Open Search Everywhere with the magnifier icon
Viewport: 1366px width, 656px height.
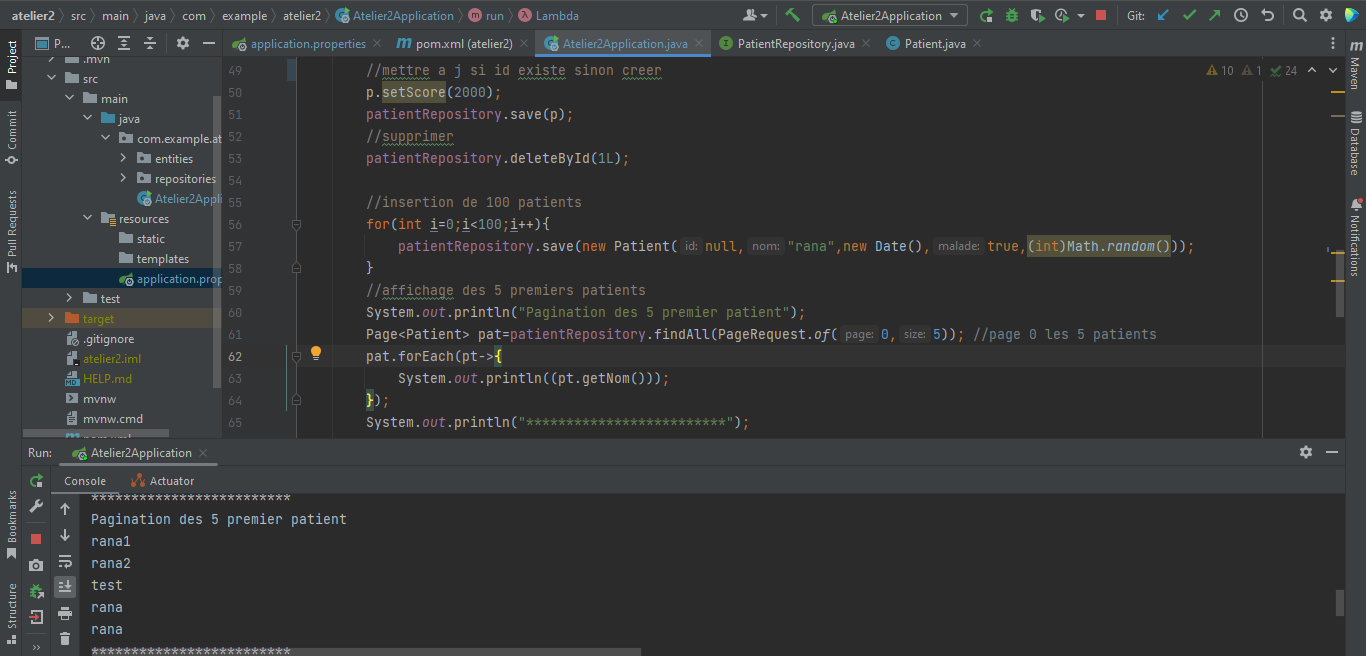coord(1299,15)
